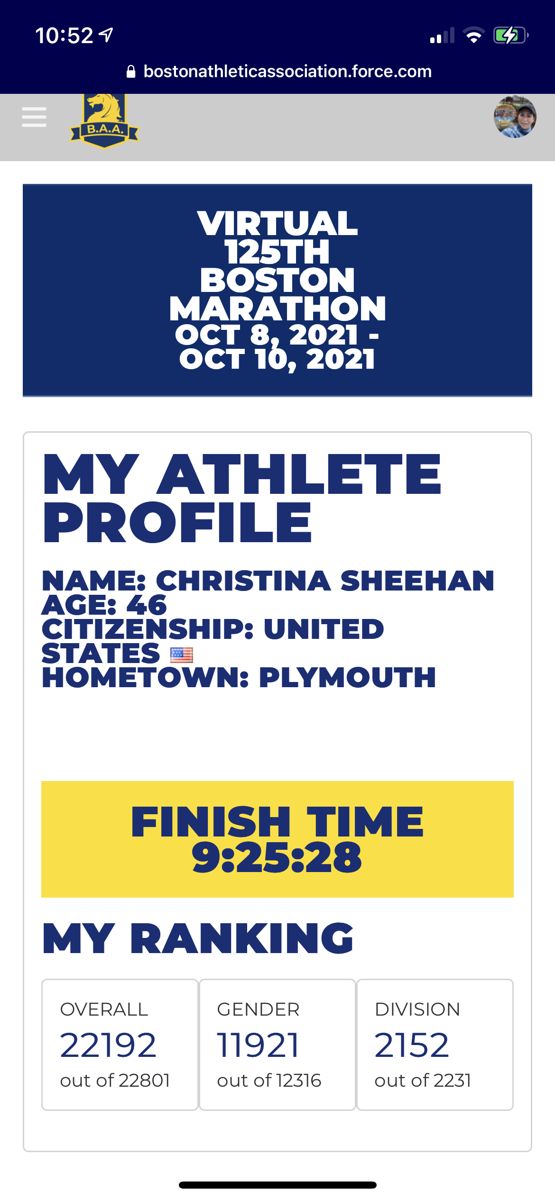Screen dimensions: 555x1200
Task: Tap the battery charging icon
Action: click(x=510, y=36)
